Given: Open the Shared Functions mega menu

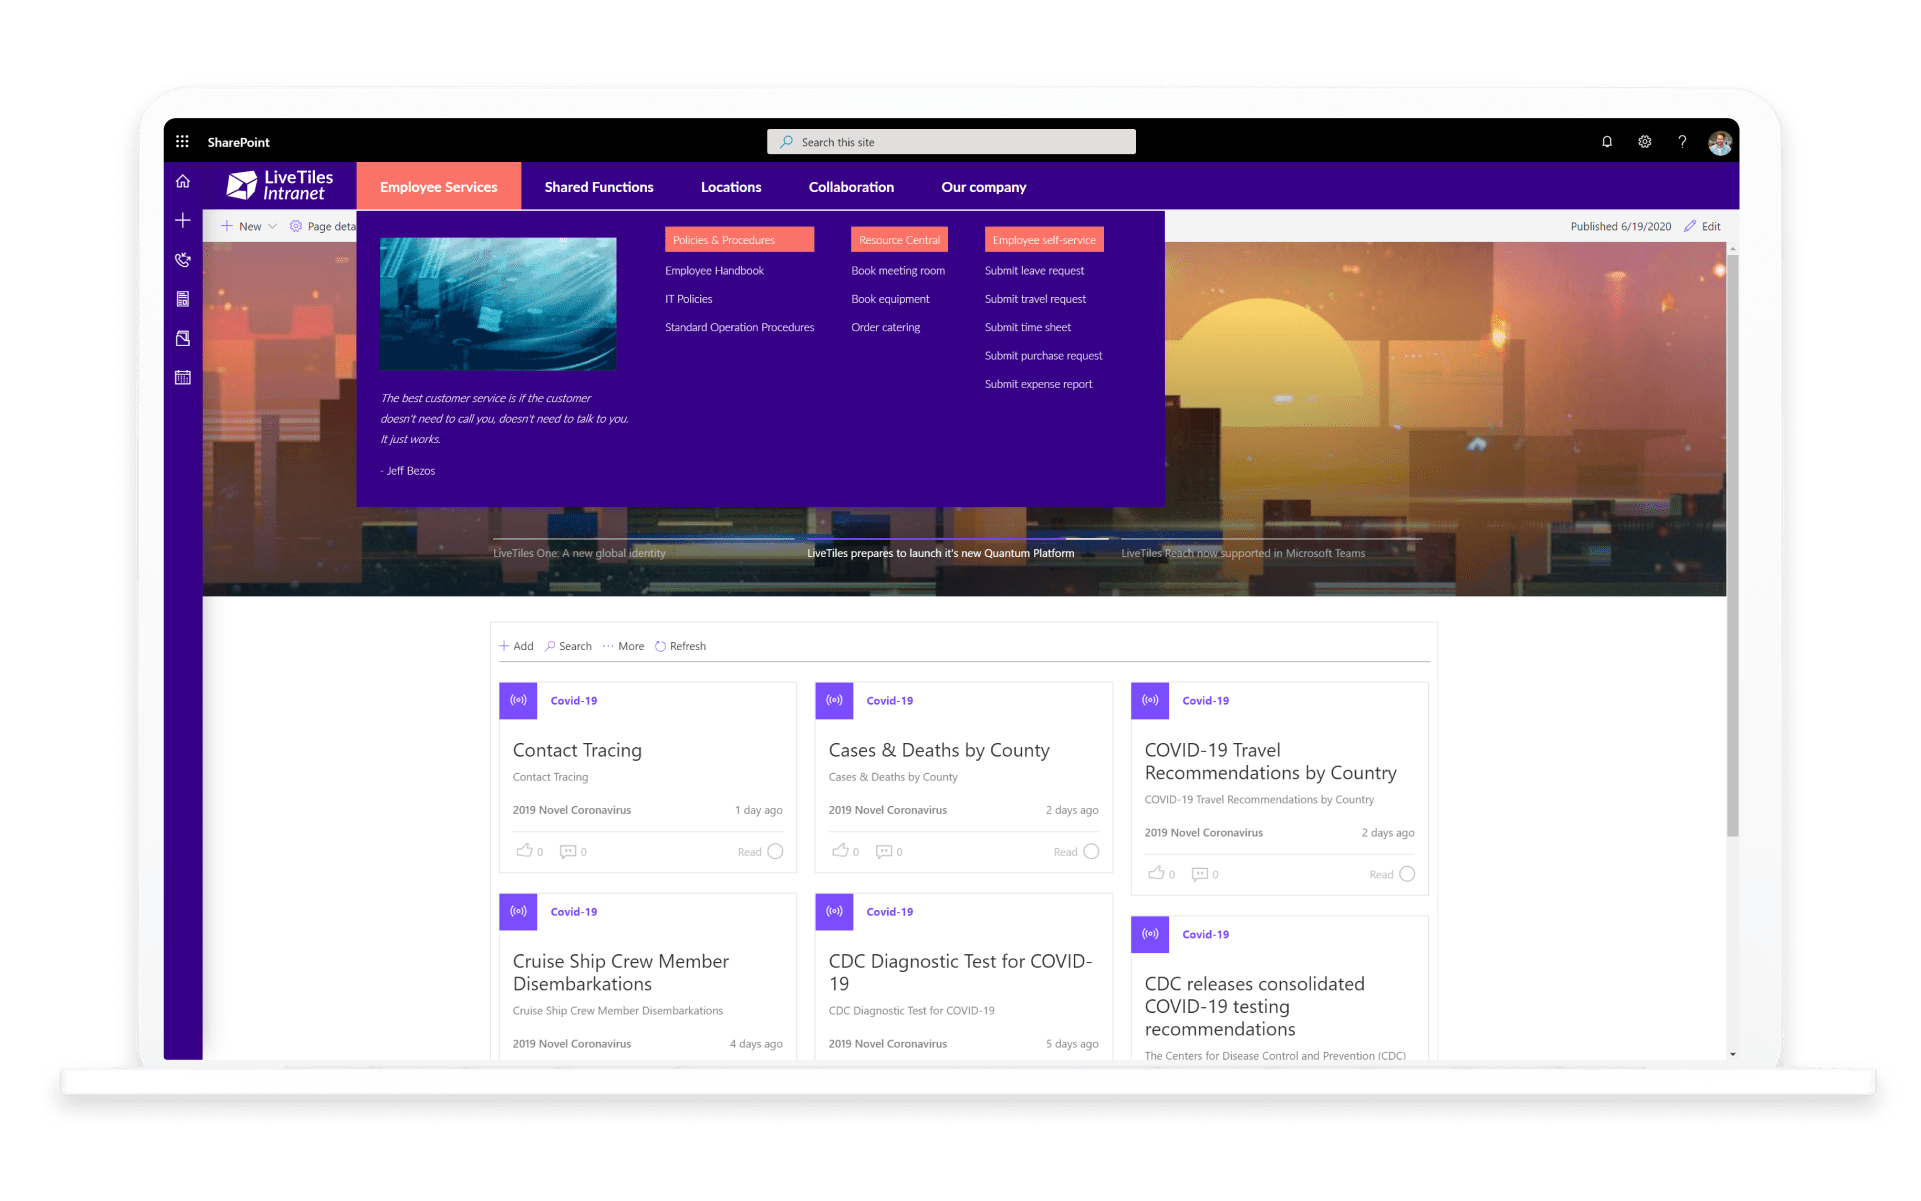Looking at the screenshot, I should pyautogui.click(x=598, y=187).
